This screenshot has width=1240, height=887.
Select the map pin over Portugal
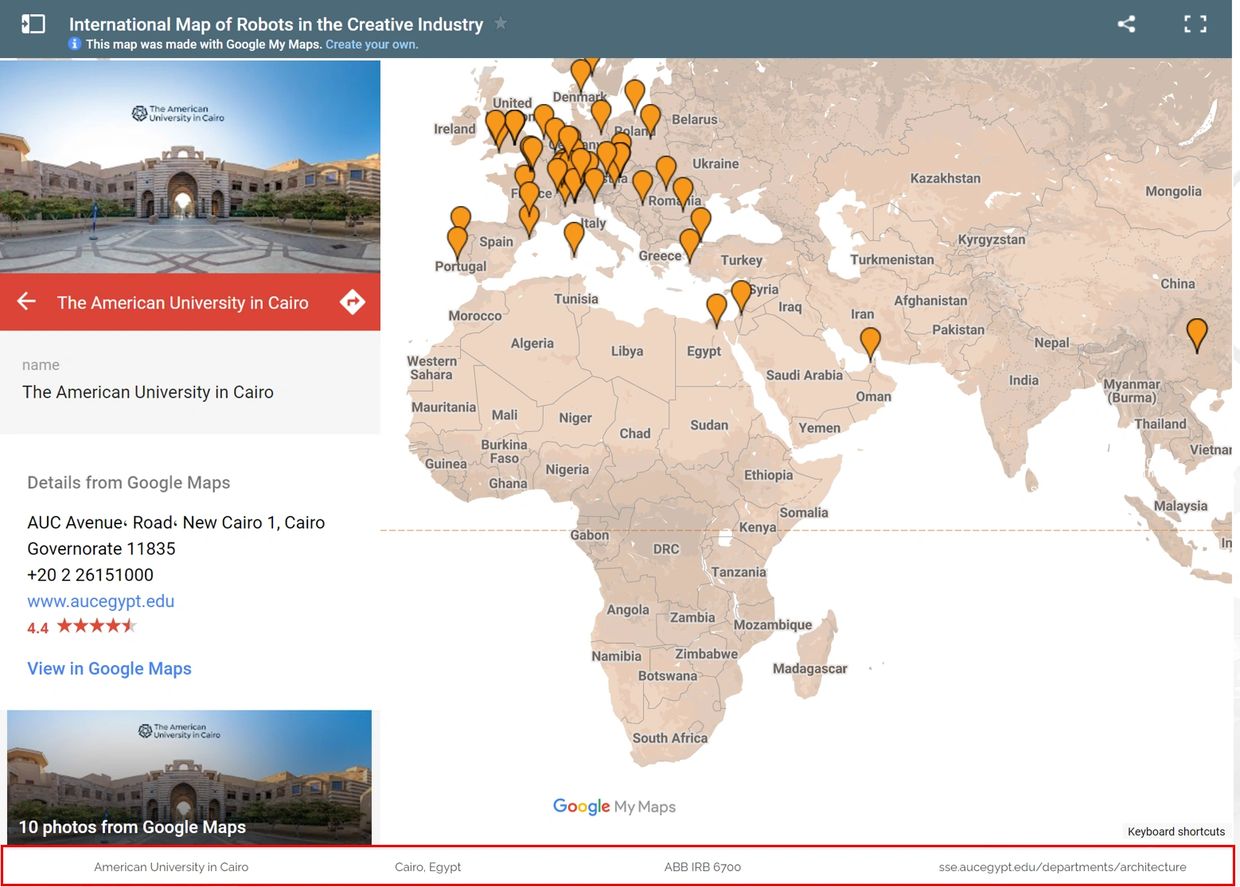[457, 241]
